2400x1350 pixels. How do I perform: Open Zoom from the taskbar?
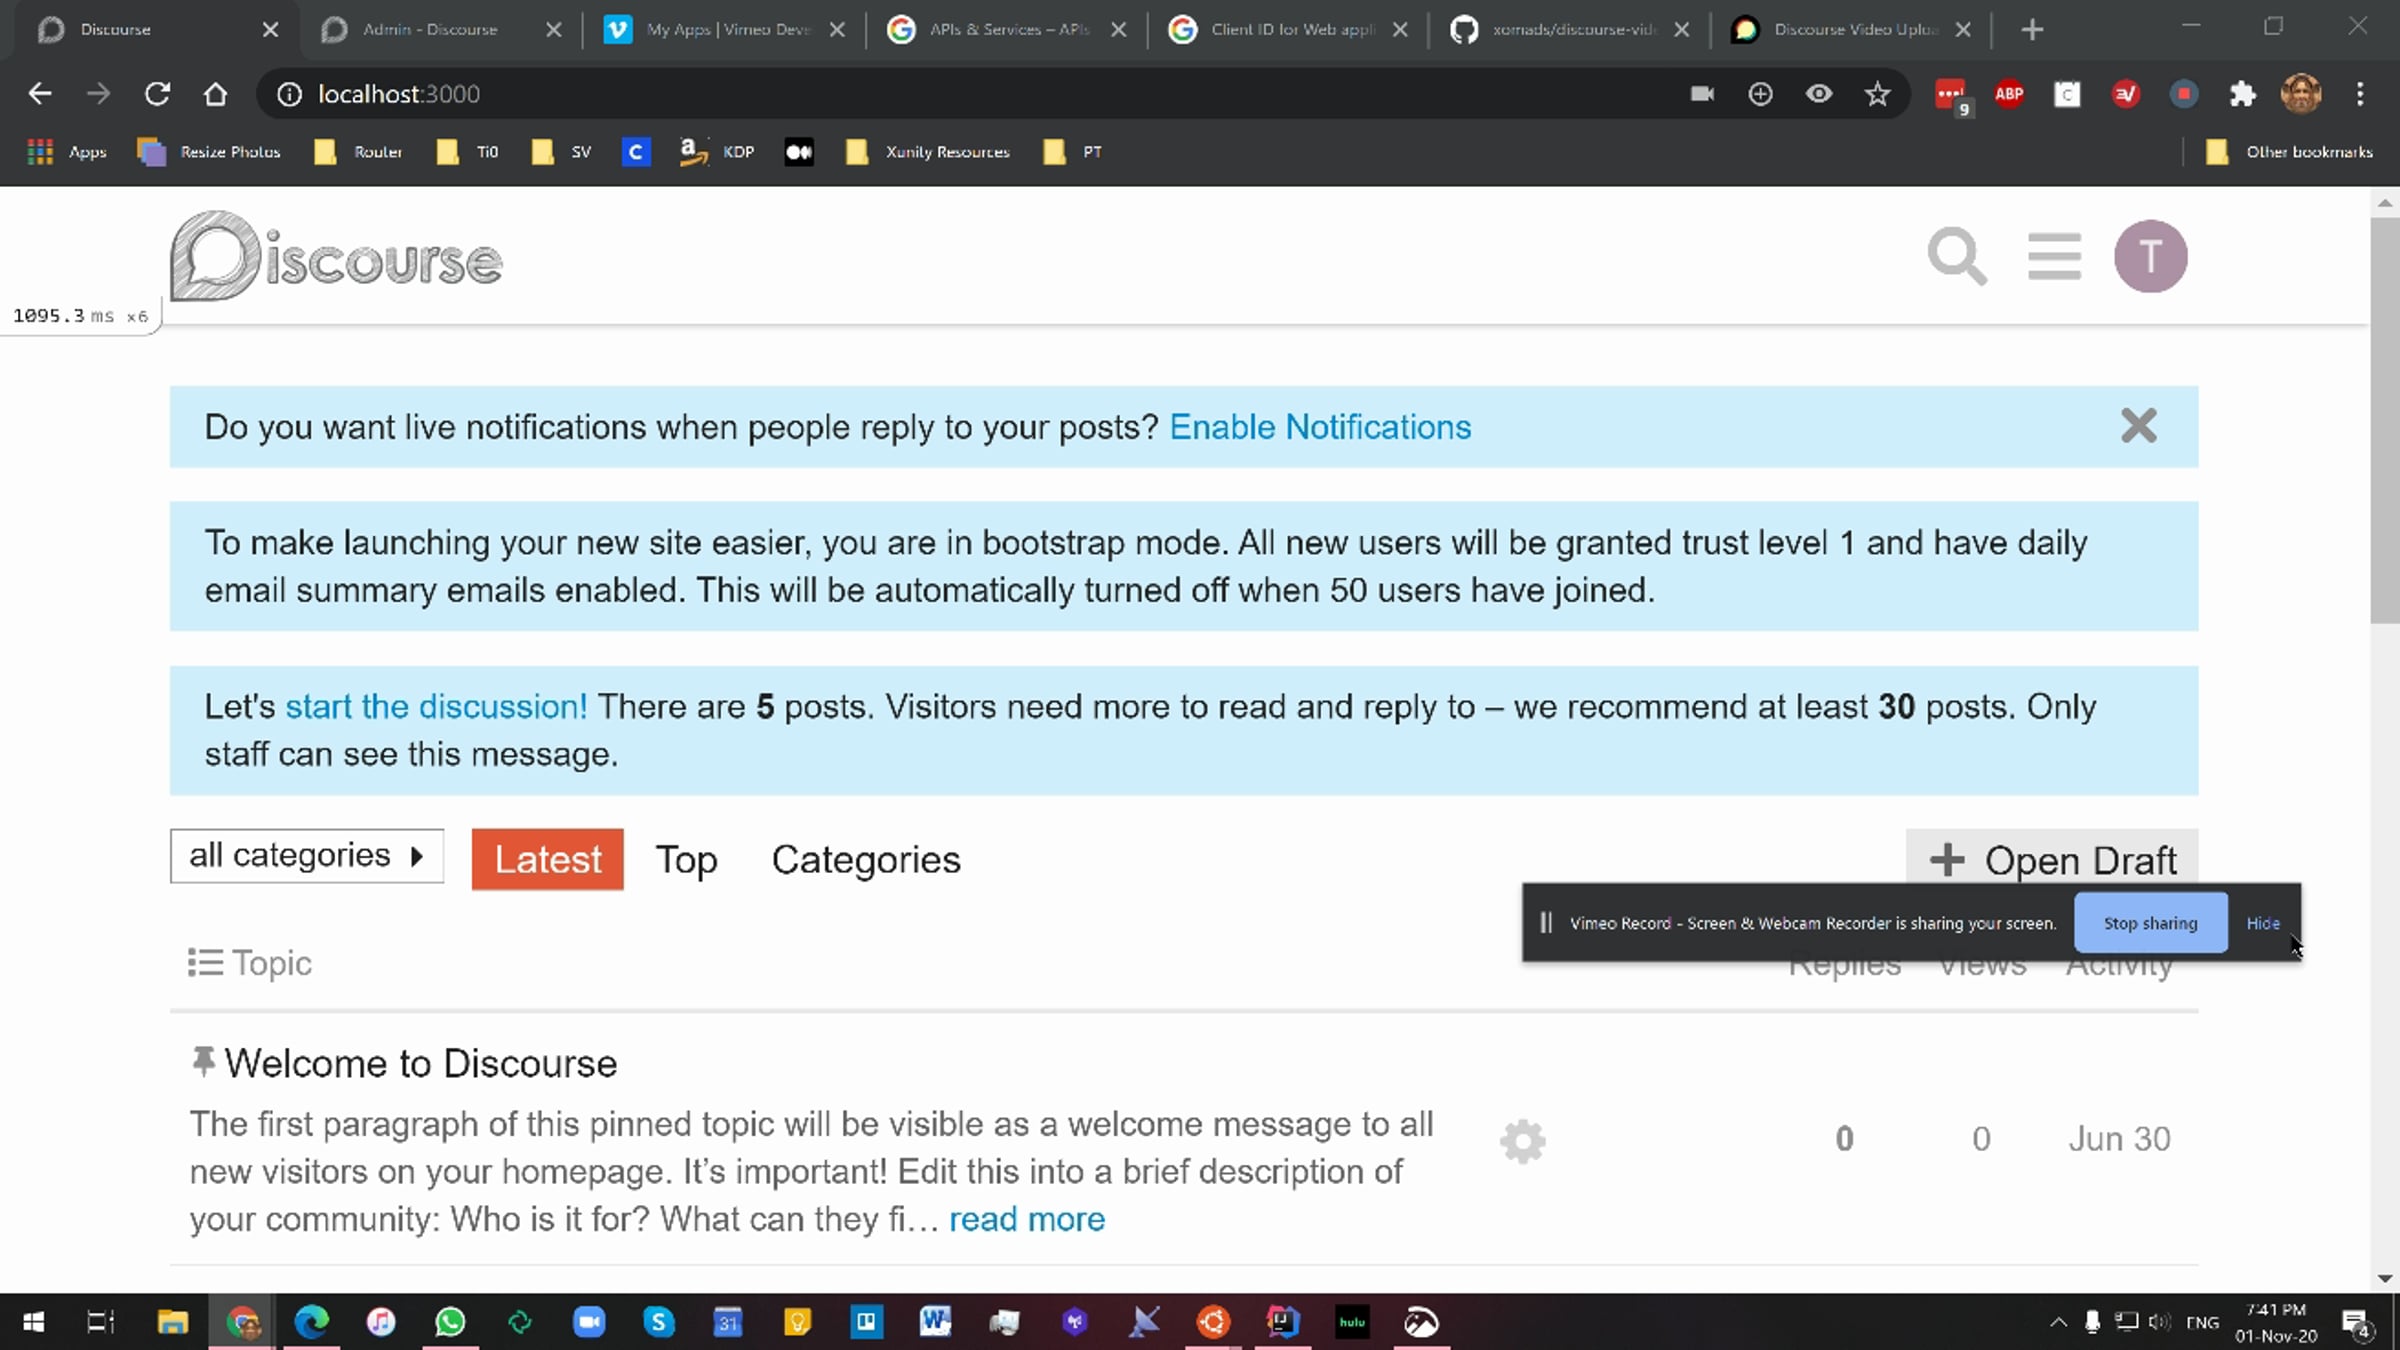pyautogui.click(x=589, y=1322)
